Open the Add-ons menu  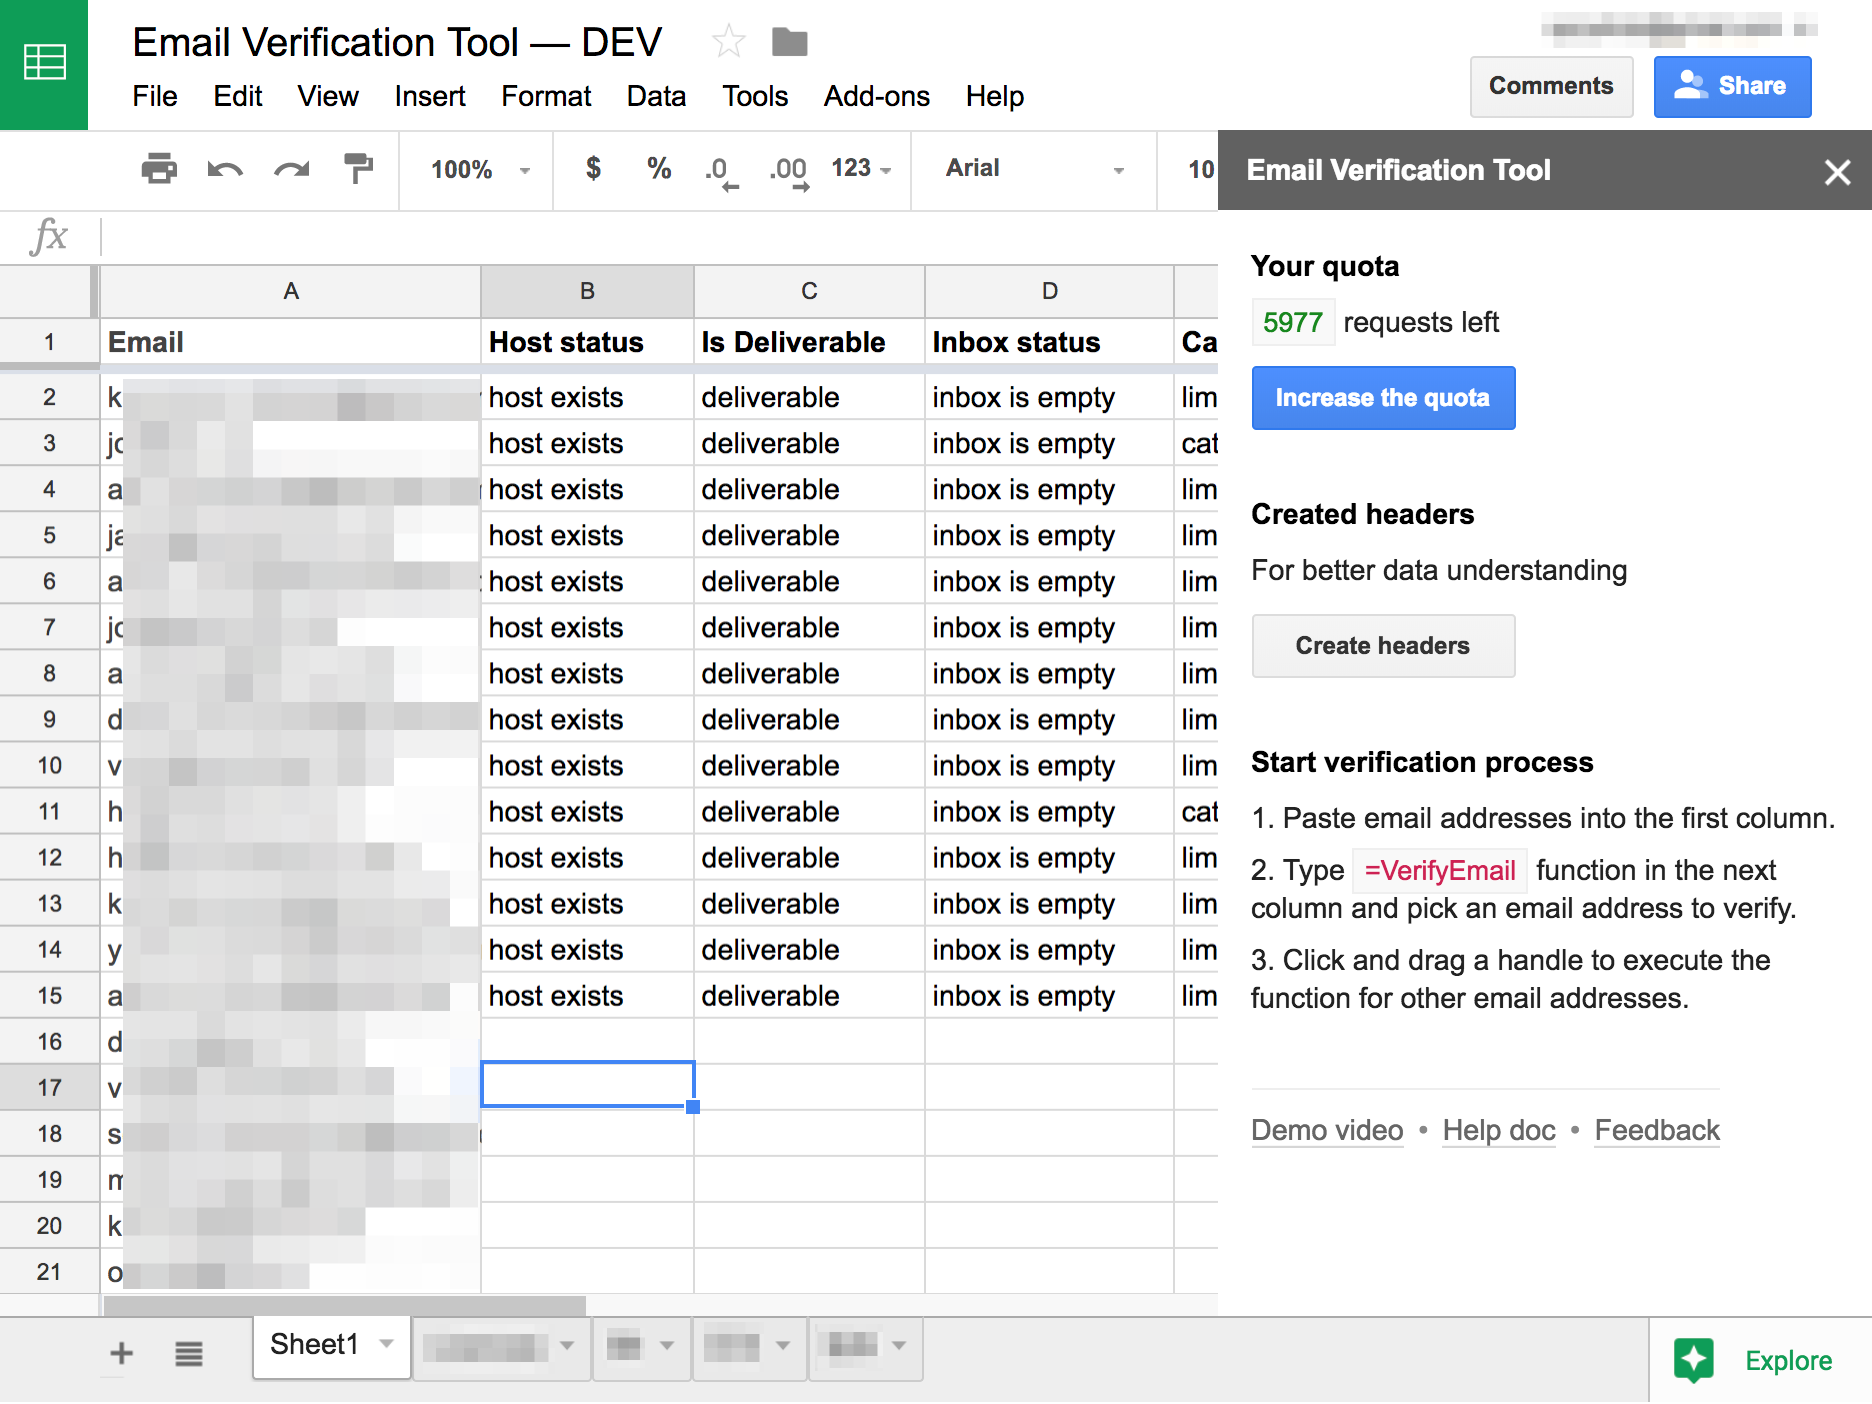[877, 96]
